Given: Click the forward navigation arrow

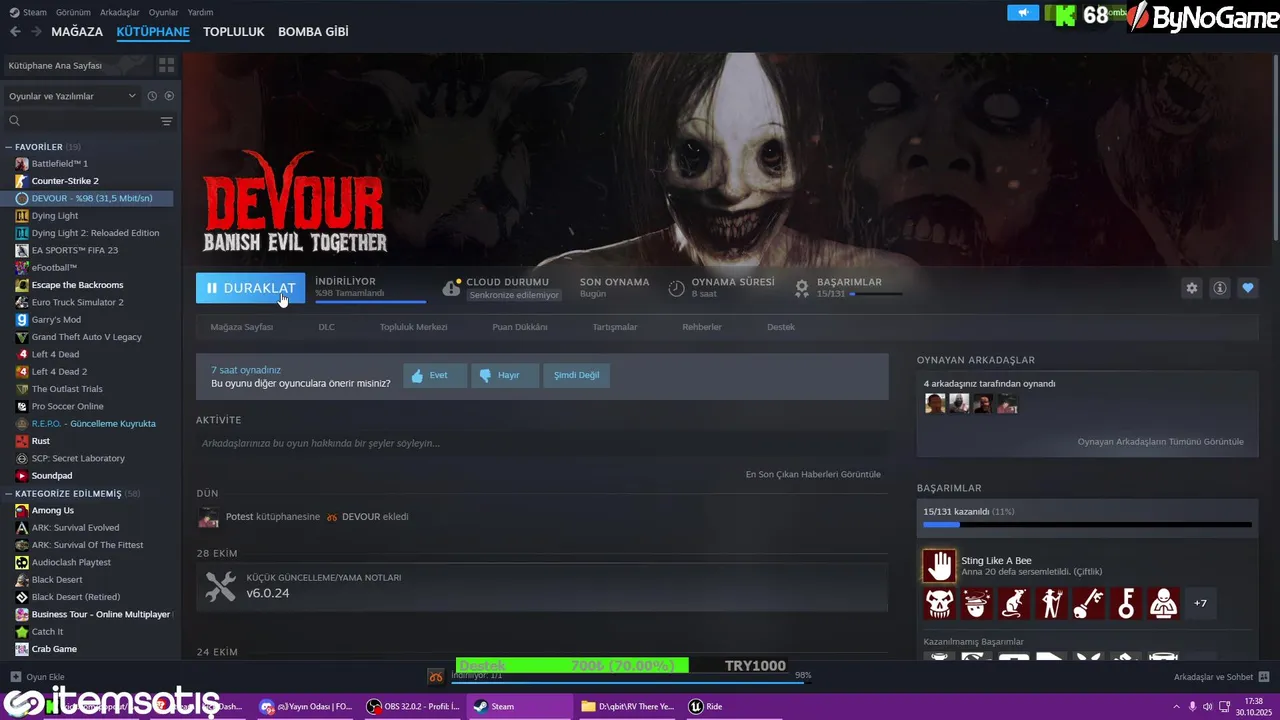Looking at the screenshot, I should pyautogui.click(x=36, y=32).
